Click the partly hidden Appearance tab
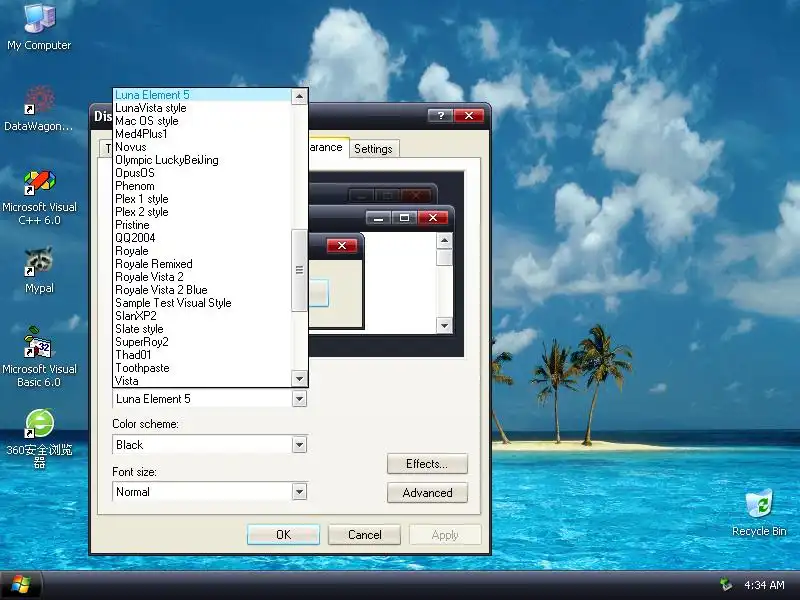This screenshot has height=600, width=800. [328, 147]
